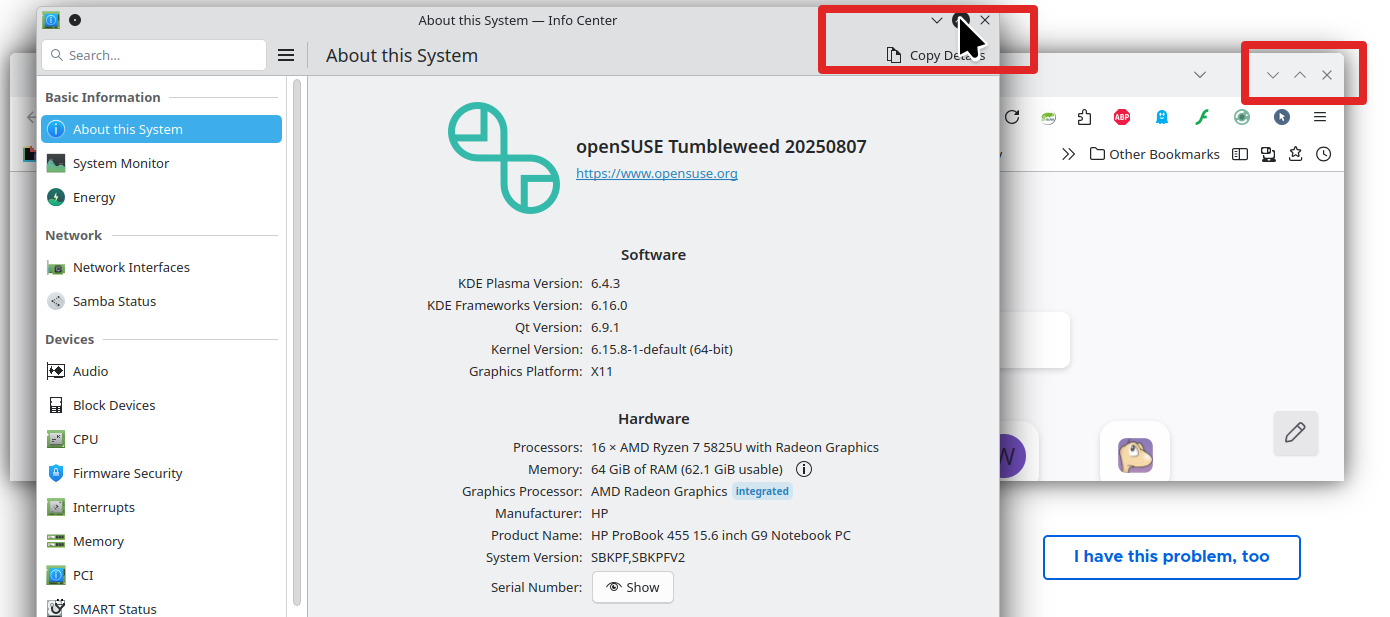Open browser History clock icon

(1324, 154)
